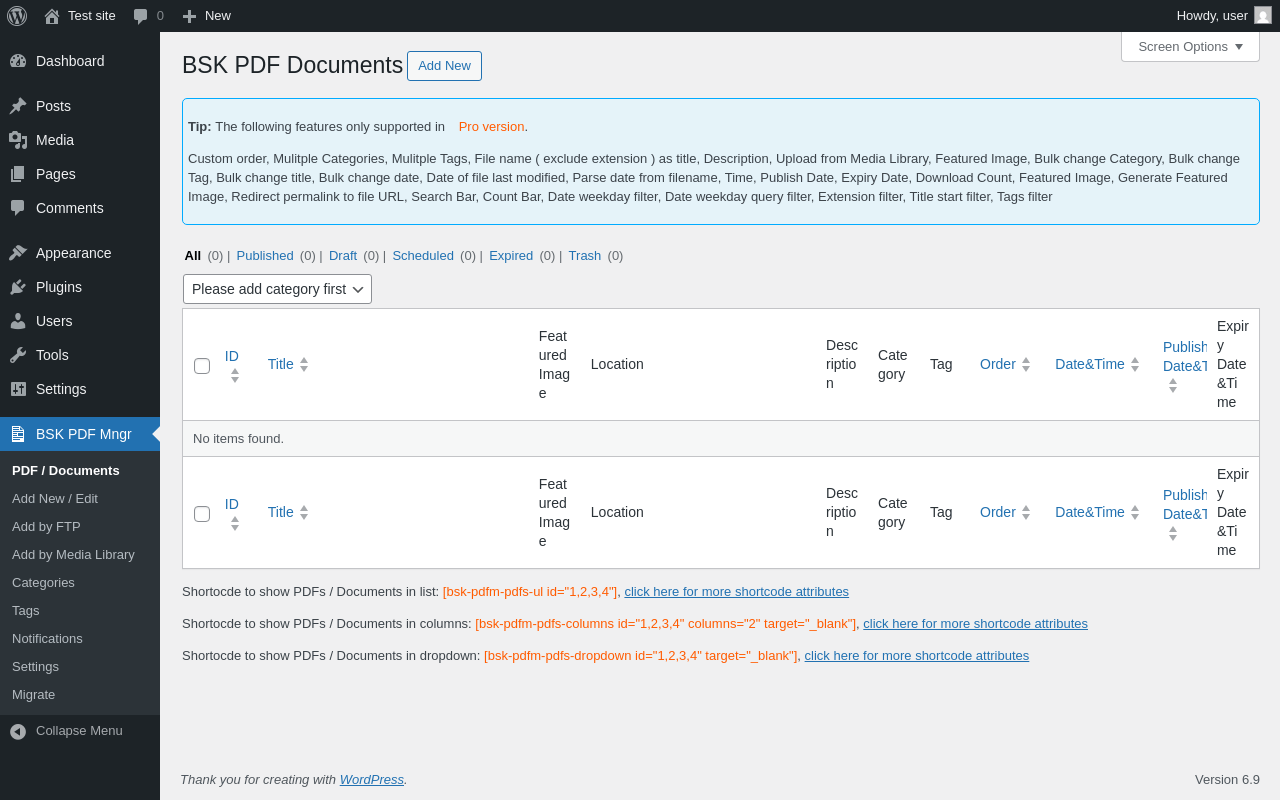Viewport: 1280px width, 800px height.
Task: Click the Appearance paintbrush icon
Action: [x=18, y=253]
